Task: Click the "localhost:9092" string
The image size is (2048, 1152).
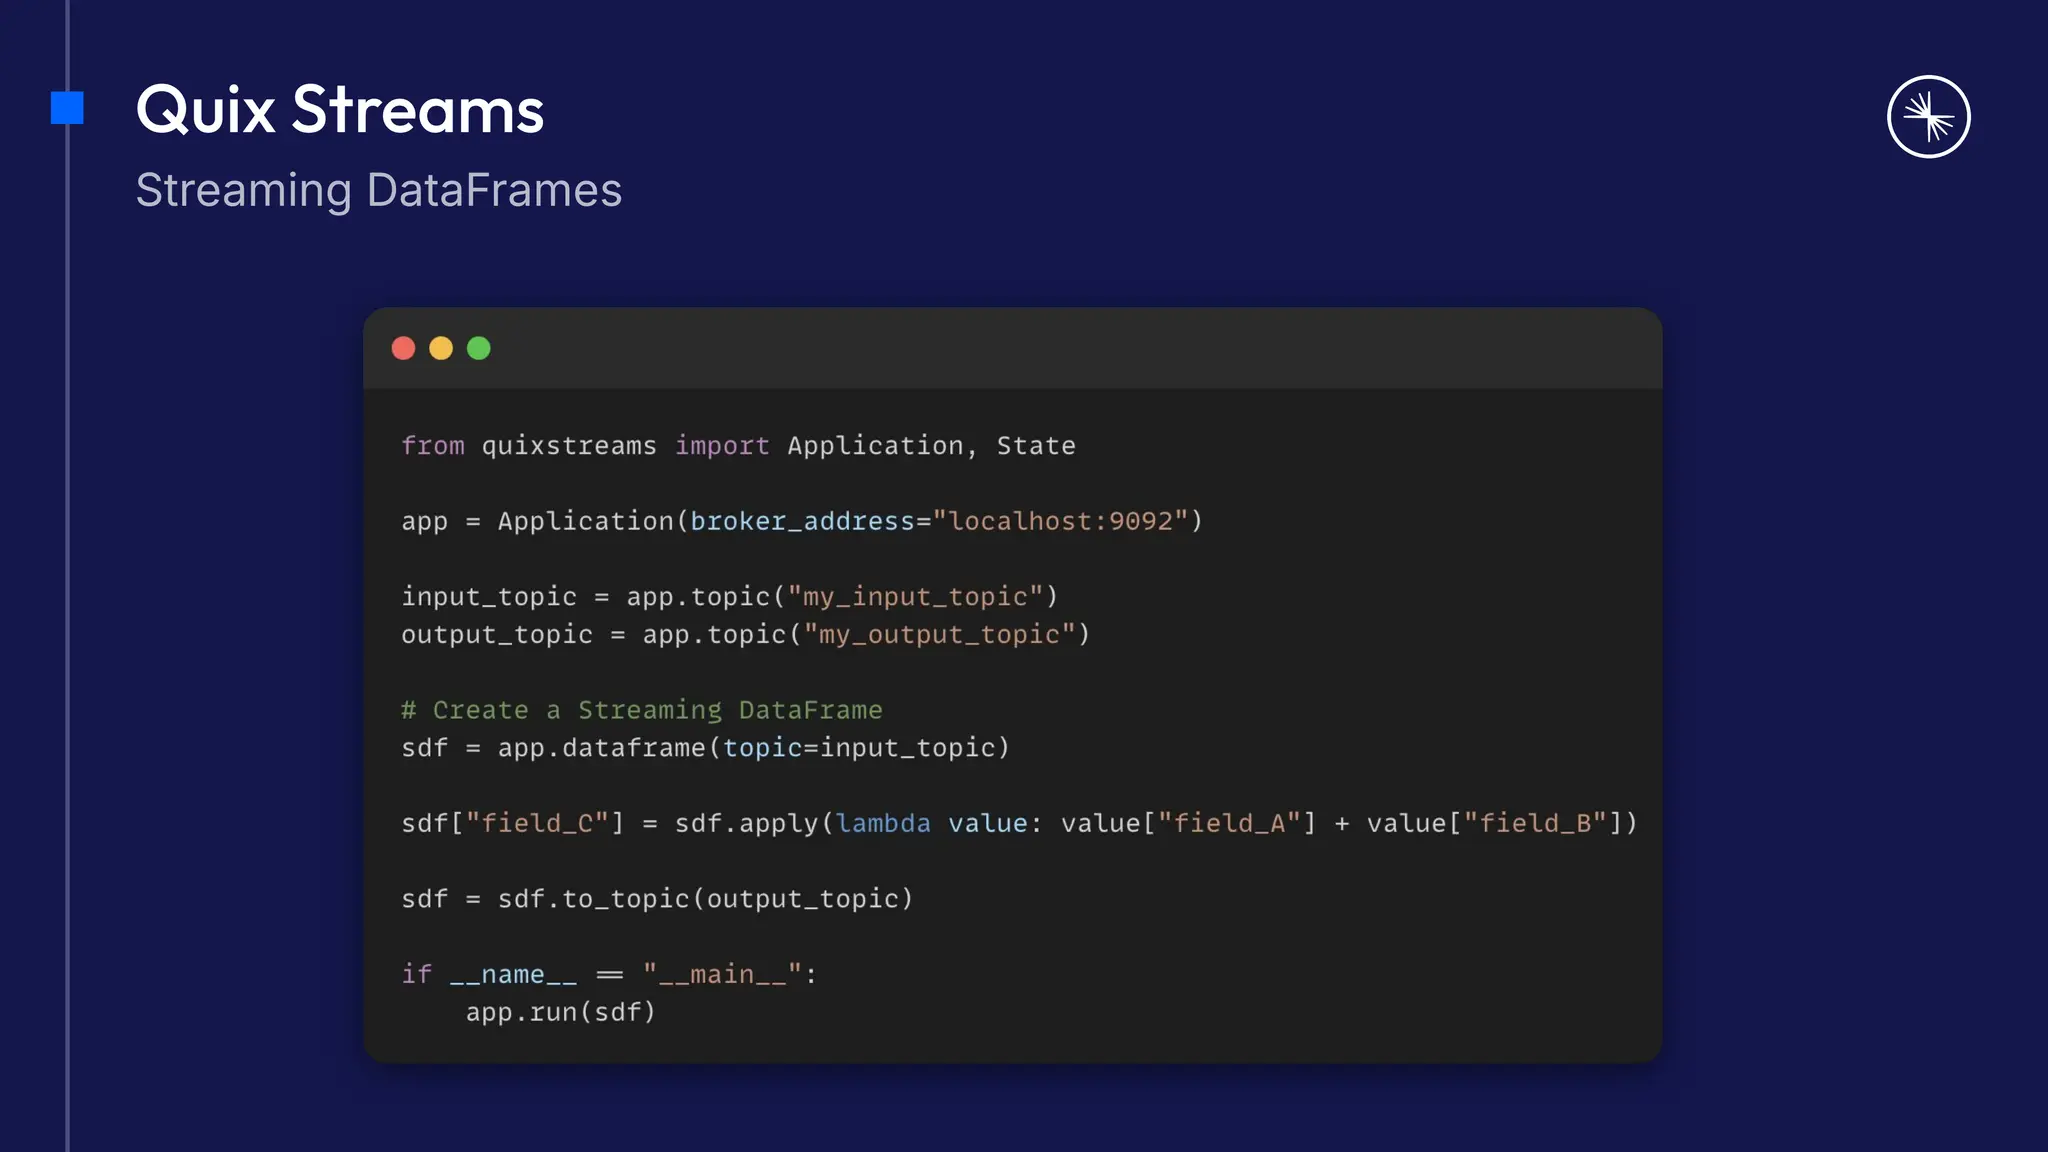Action: pos(1060,521)
